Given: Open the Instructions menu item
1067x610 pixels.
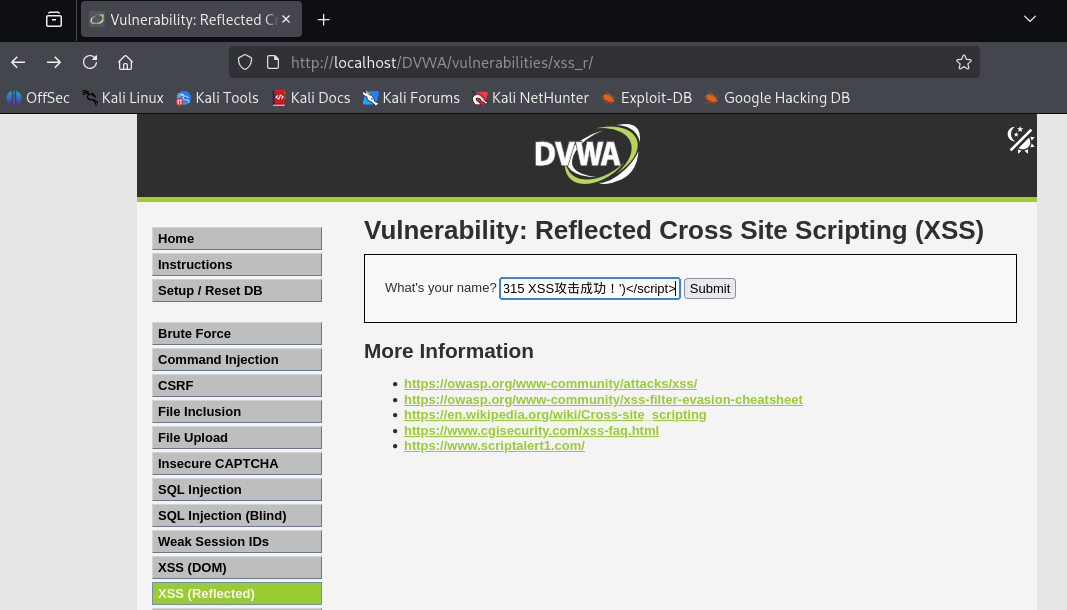Looking at the screenshot, I should click(x=237, y=265).
